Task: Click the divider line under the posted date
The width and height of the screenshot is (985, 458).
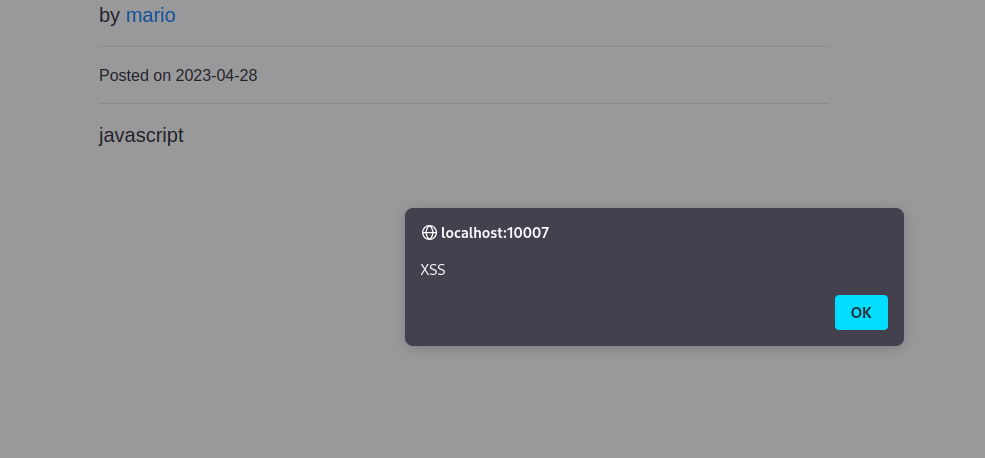Action: 464,104
